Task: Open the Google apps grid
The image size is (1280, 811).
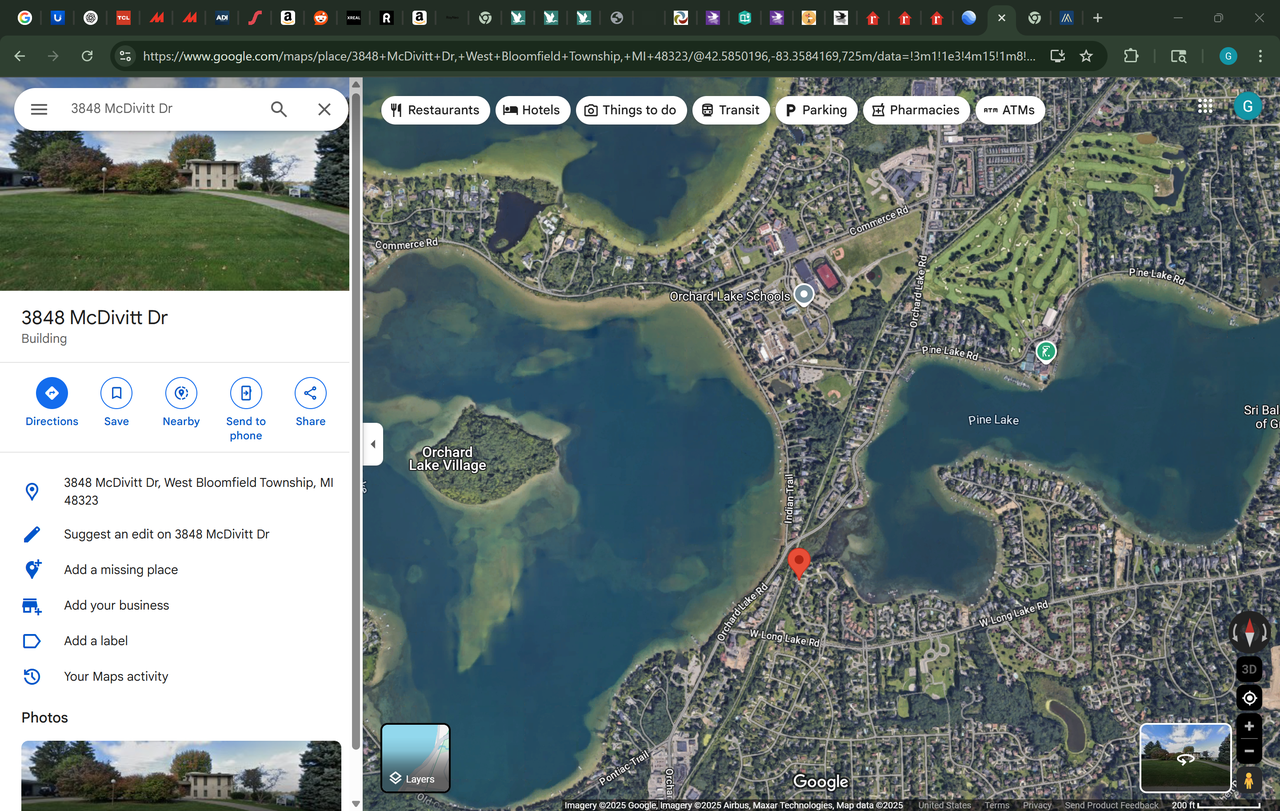Action: [1205, 106]
